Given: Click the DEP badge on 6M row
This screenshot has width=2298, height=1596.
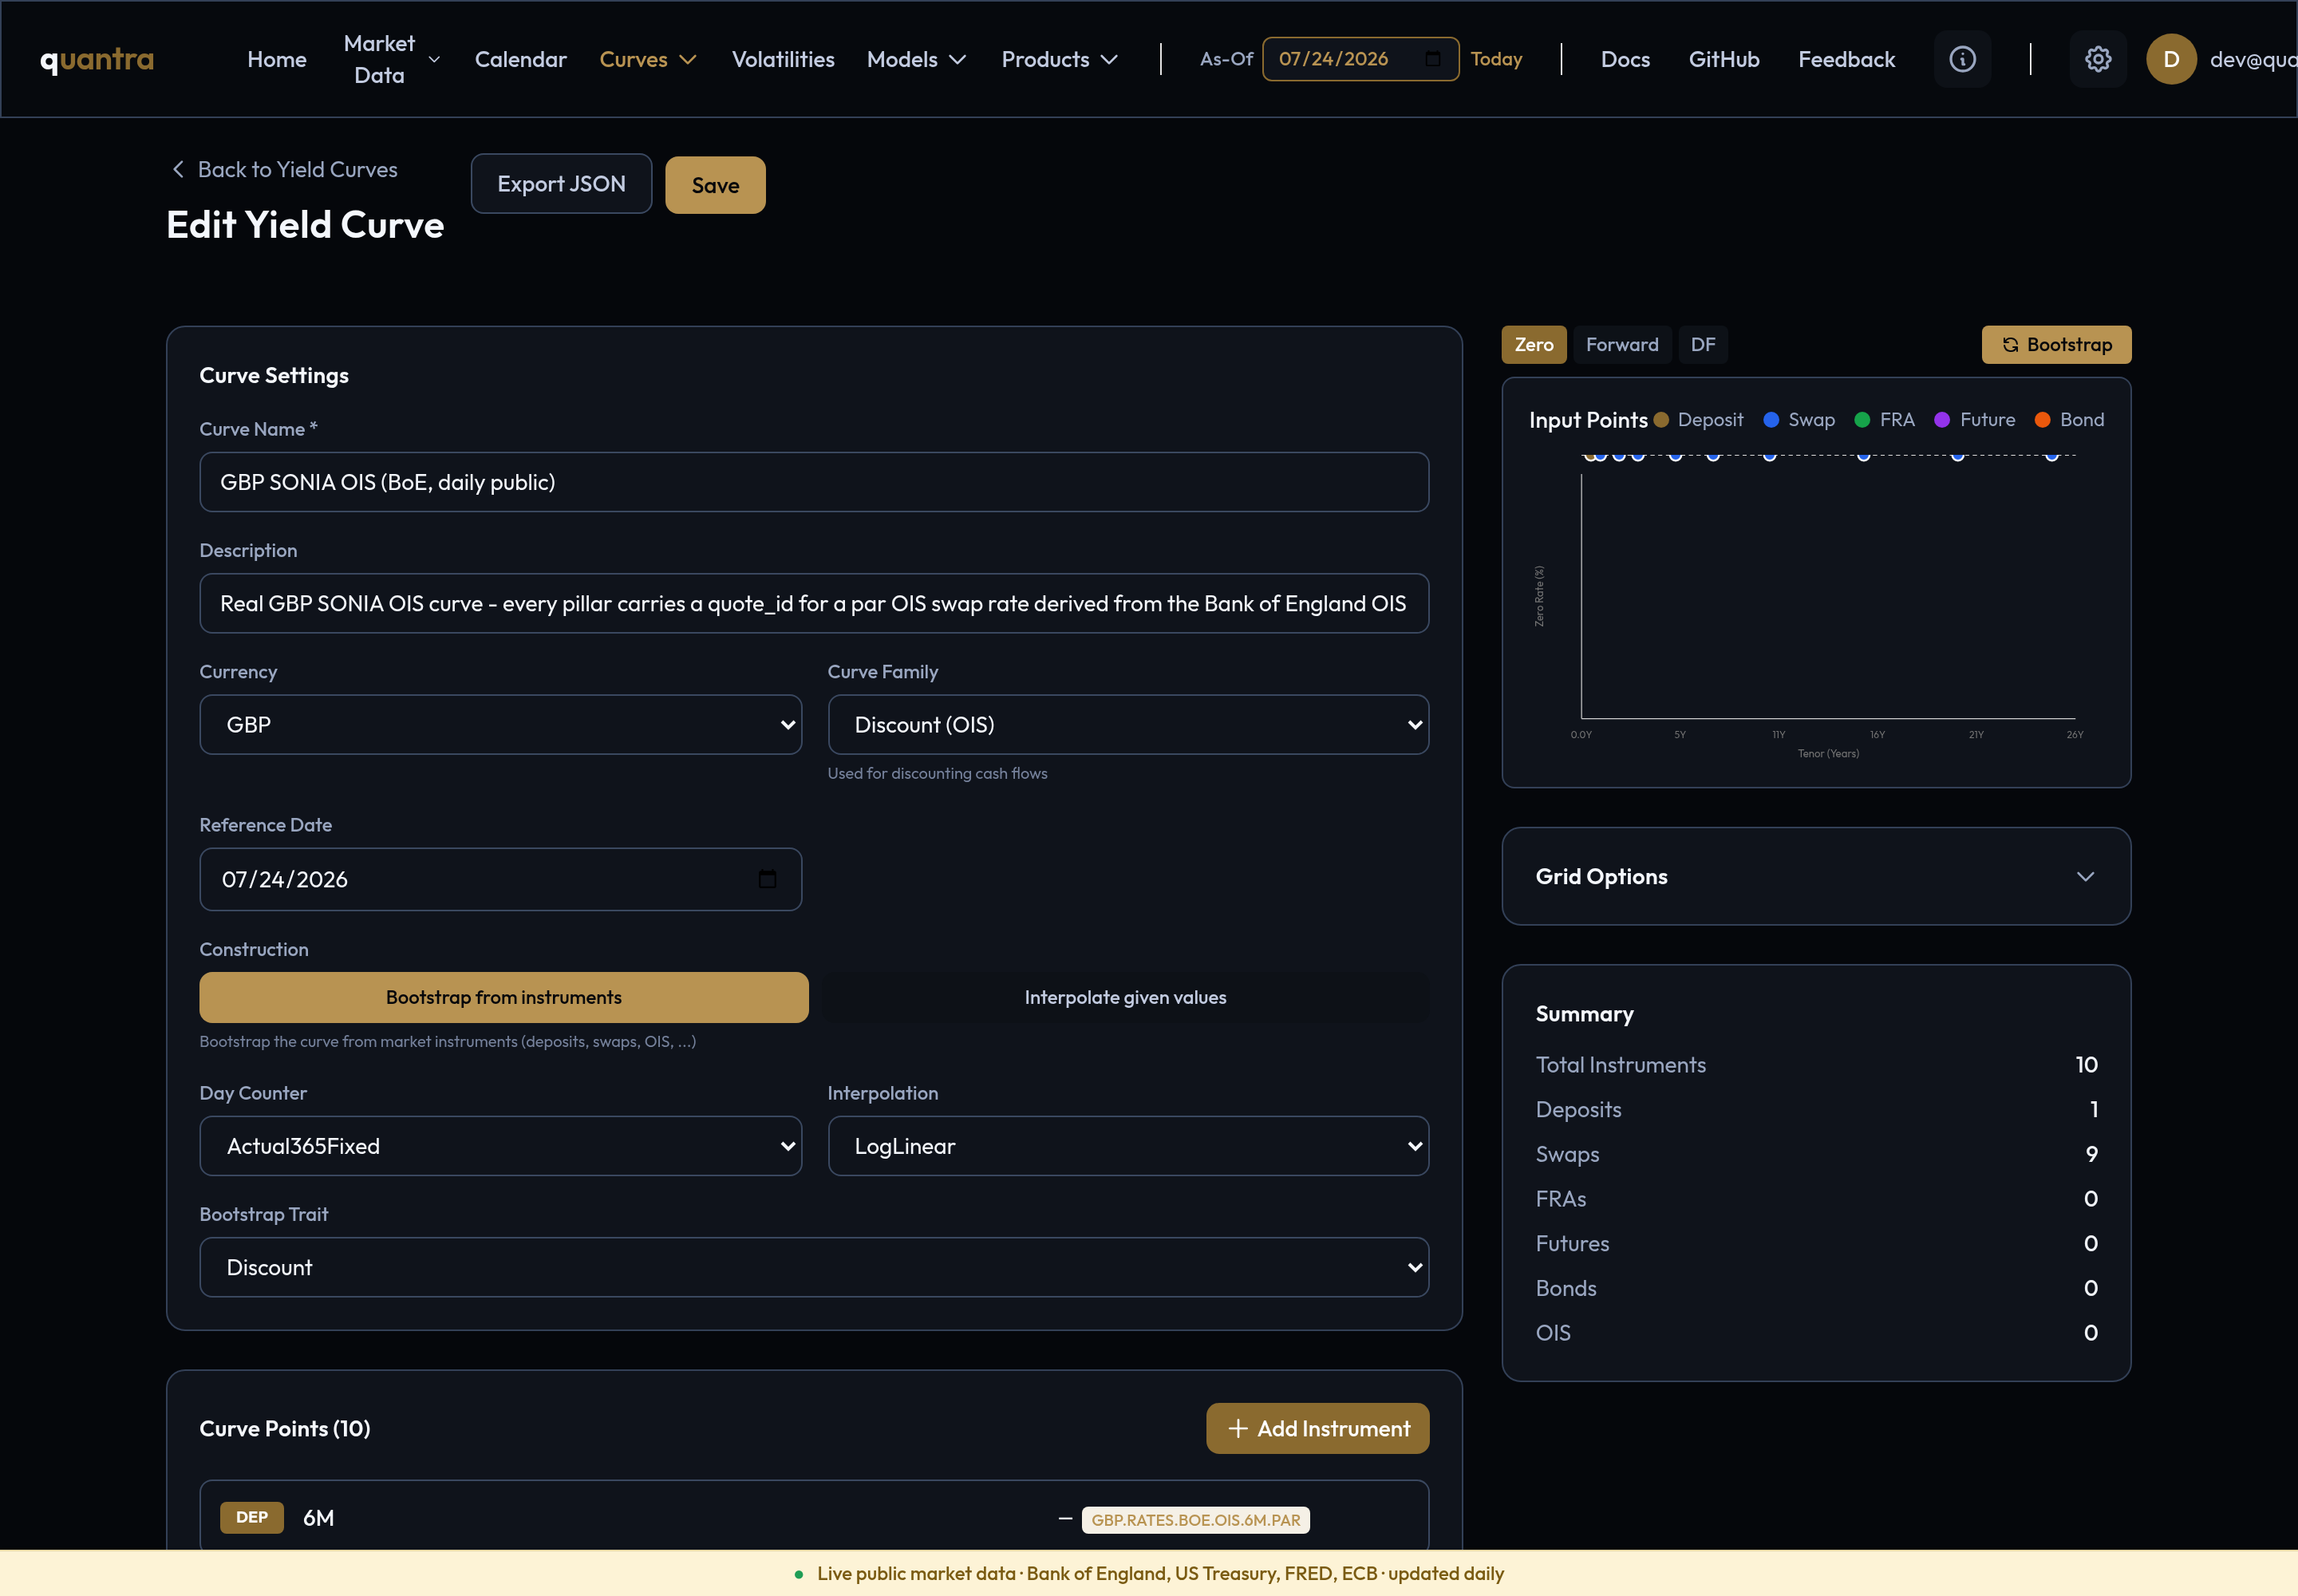Looking at the screenshot, I should (252, 1517).
